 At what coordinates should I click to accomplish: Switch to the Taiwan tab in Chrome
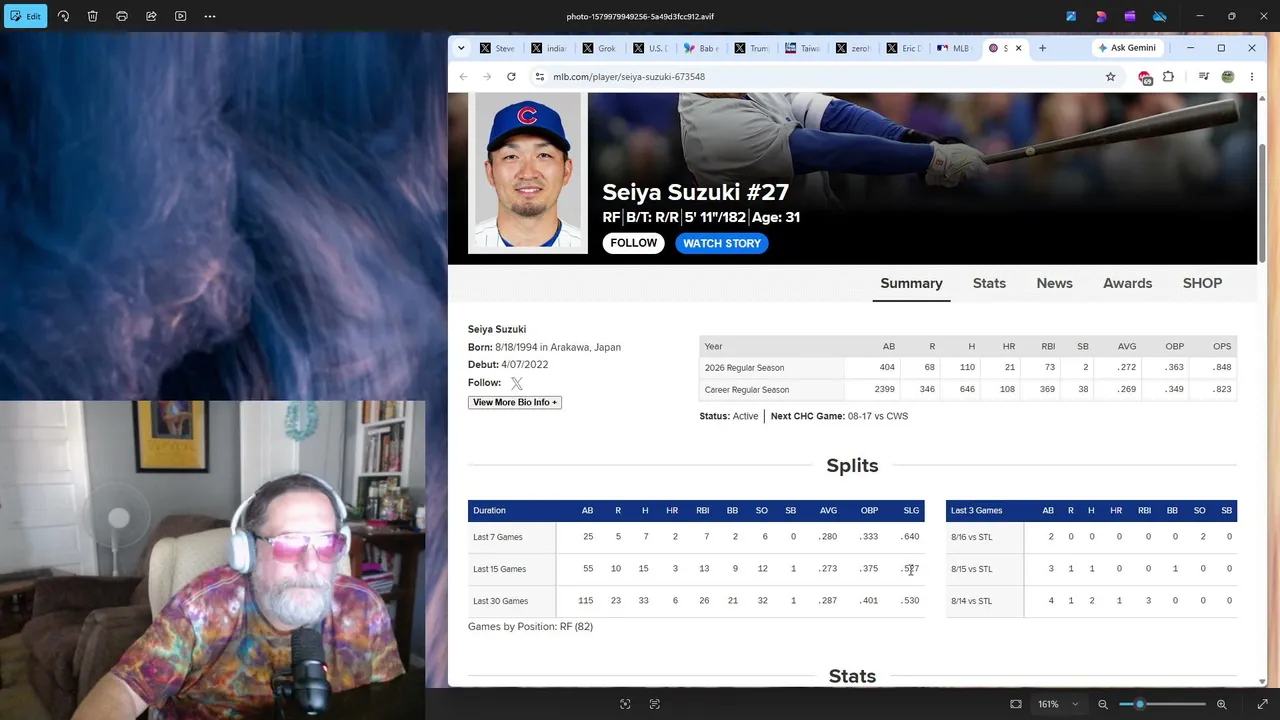coord(802,48)
